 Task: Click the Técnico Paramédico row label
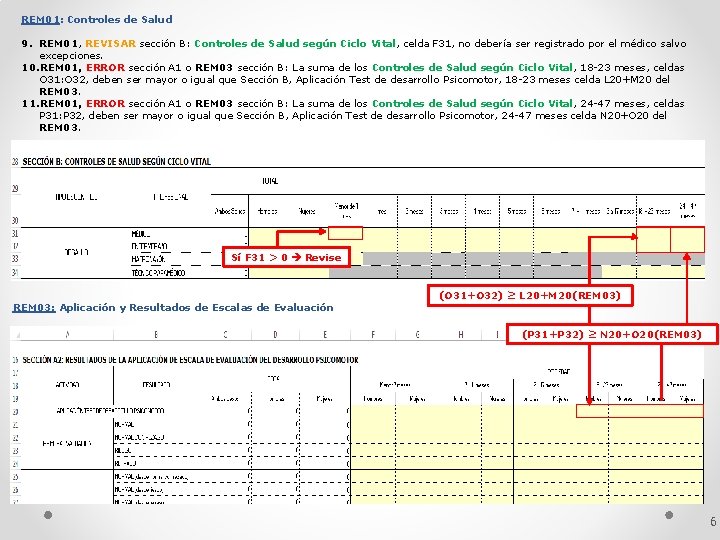point(158,273)
